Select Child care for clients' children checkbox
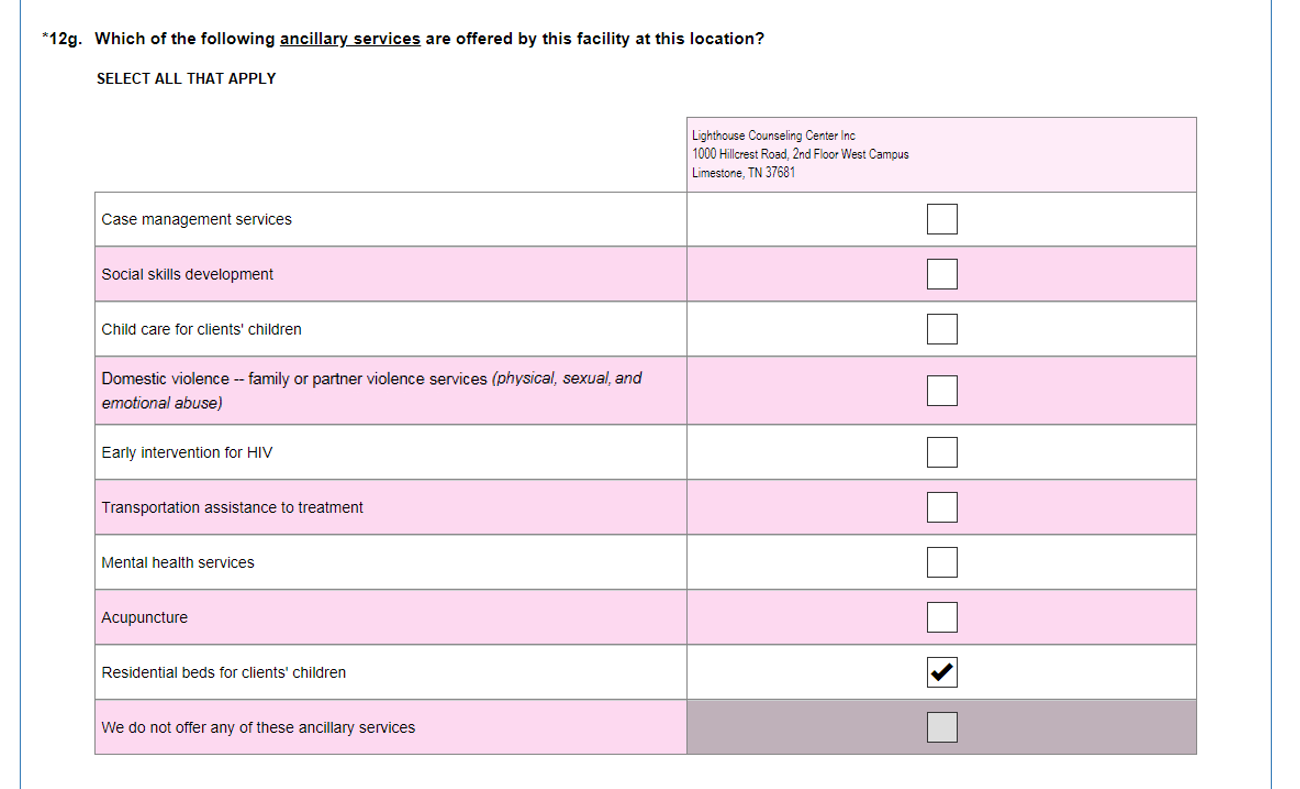This screenshot has width=1300, height=789. (942, 328)
